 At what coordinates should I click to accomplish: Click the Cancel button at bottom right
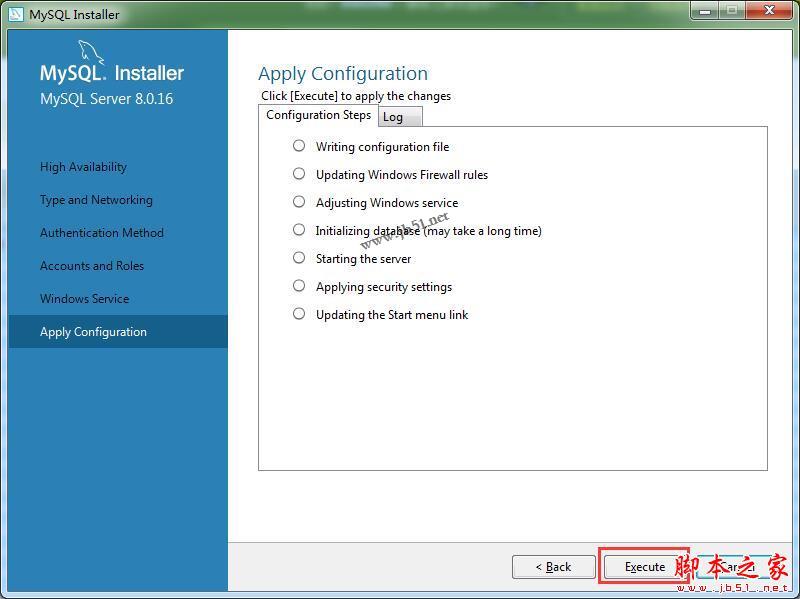tap(731, 566)
